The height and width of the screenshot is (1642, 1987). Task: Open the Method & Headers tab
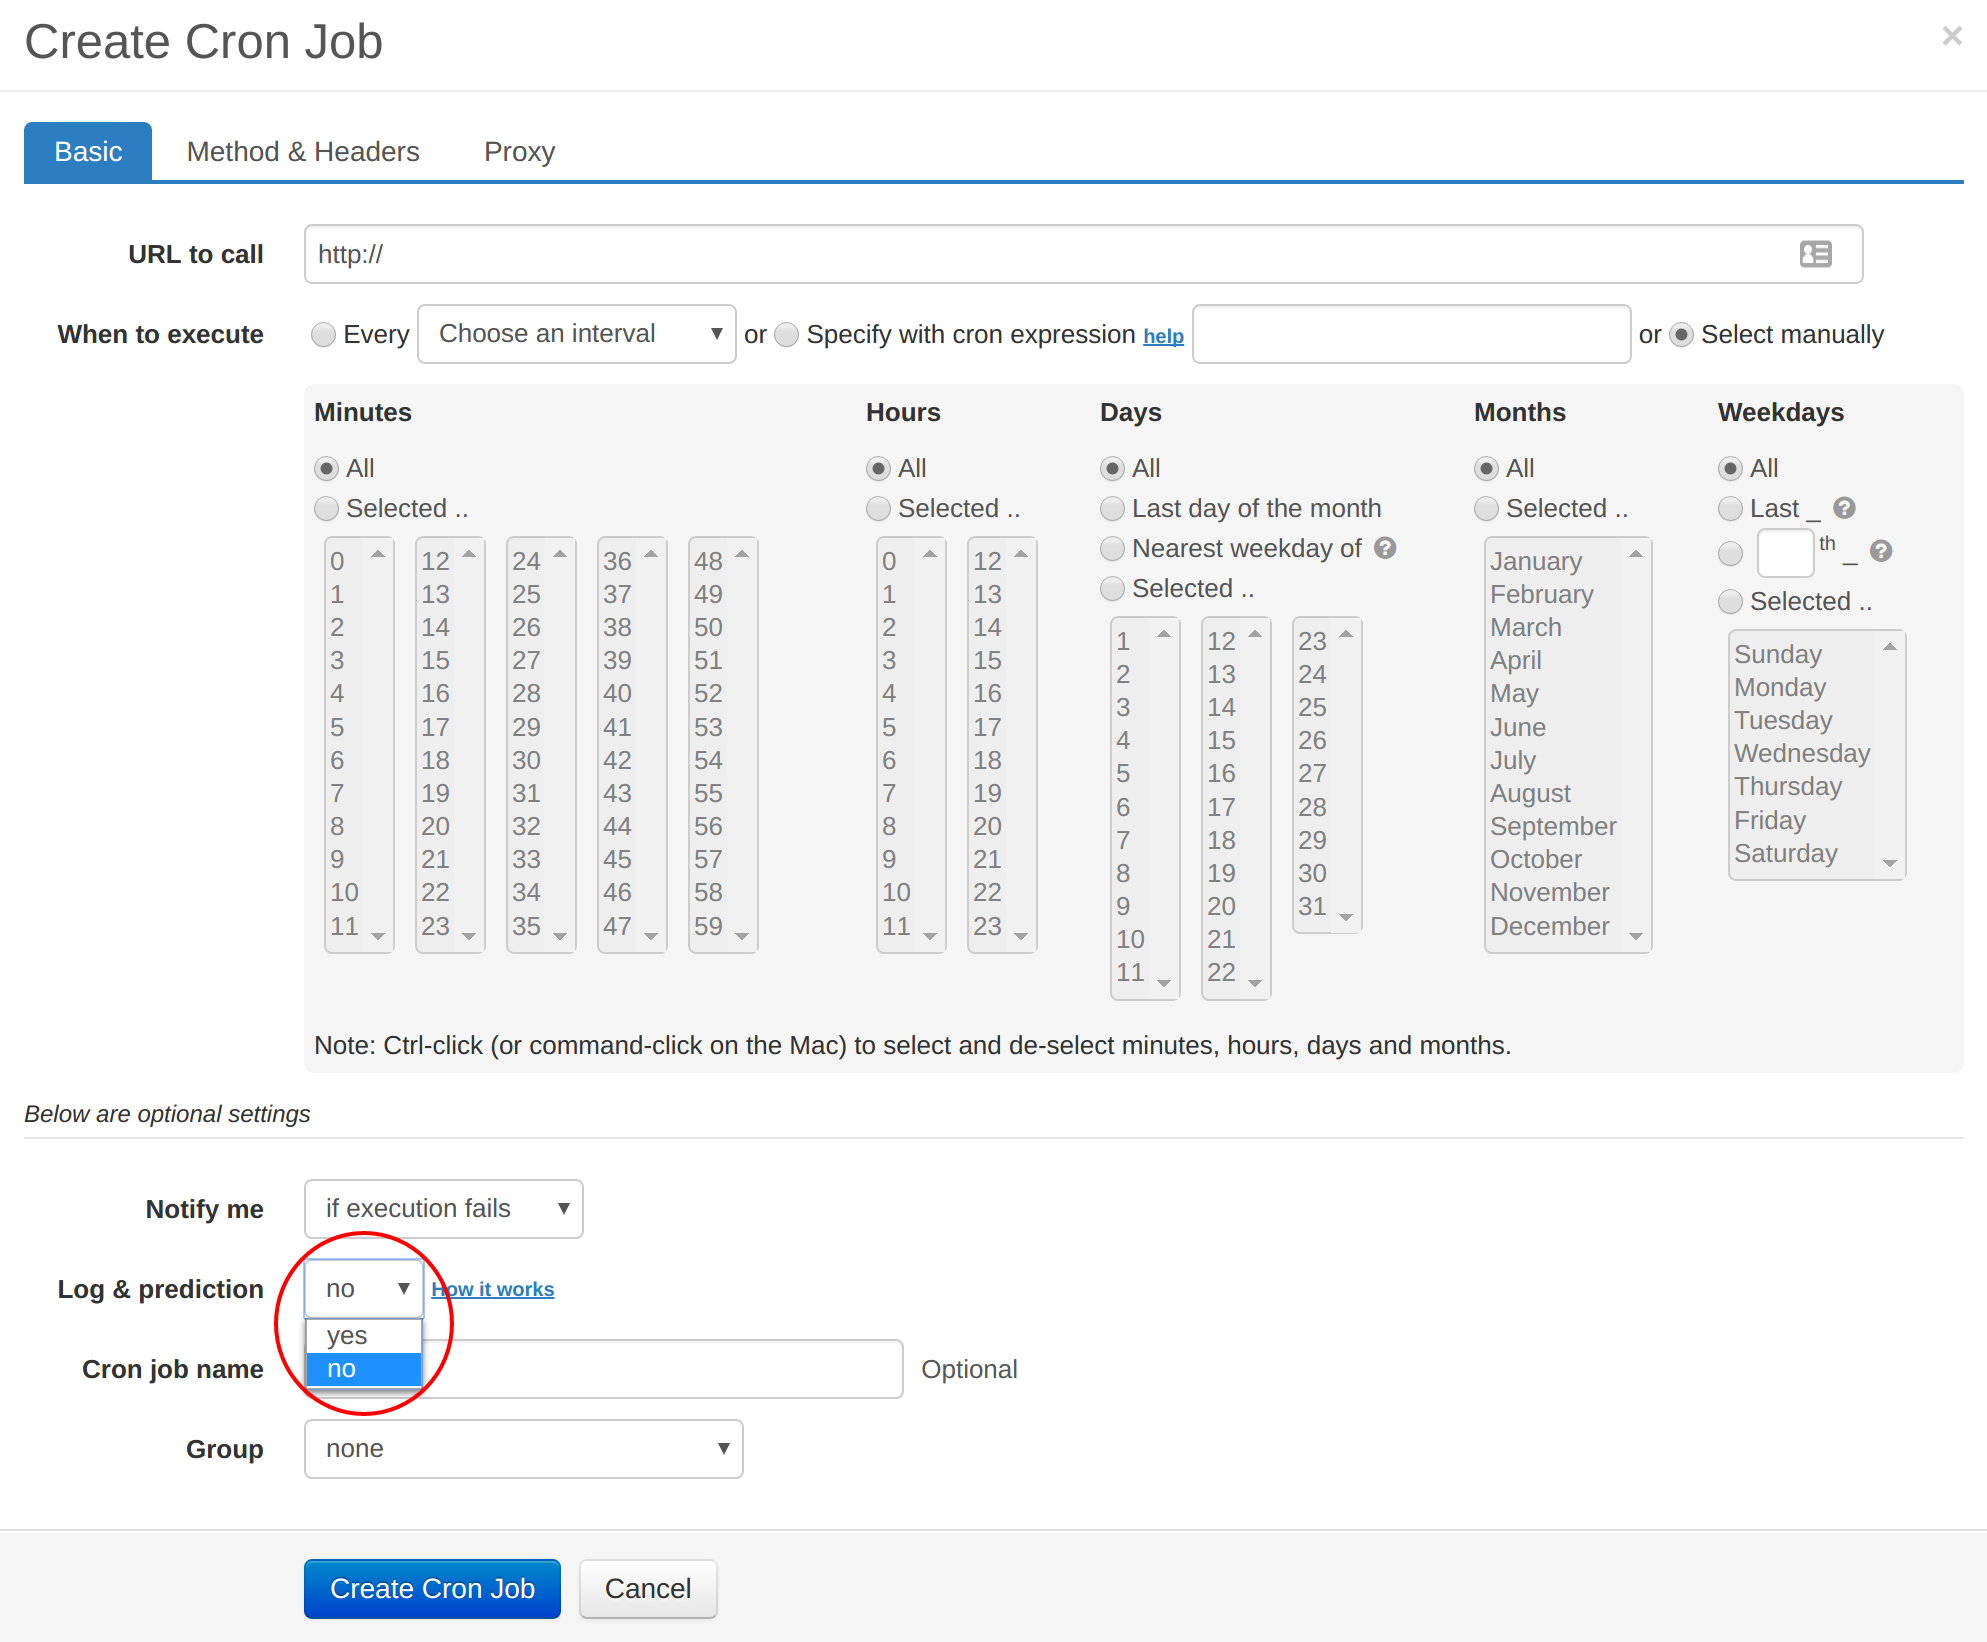tap(303, 152)
